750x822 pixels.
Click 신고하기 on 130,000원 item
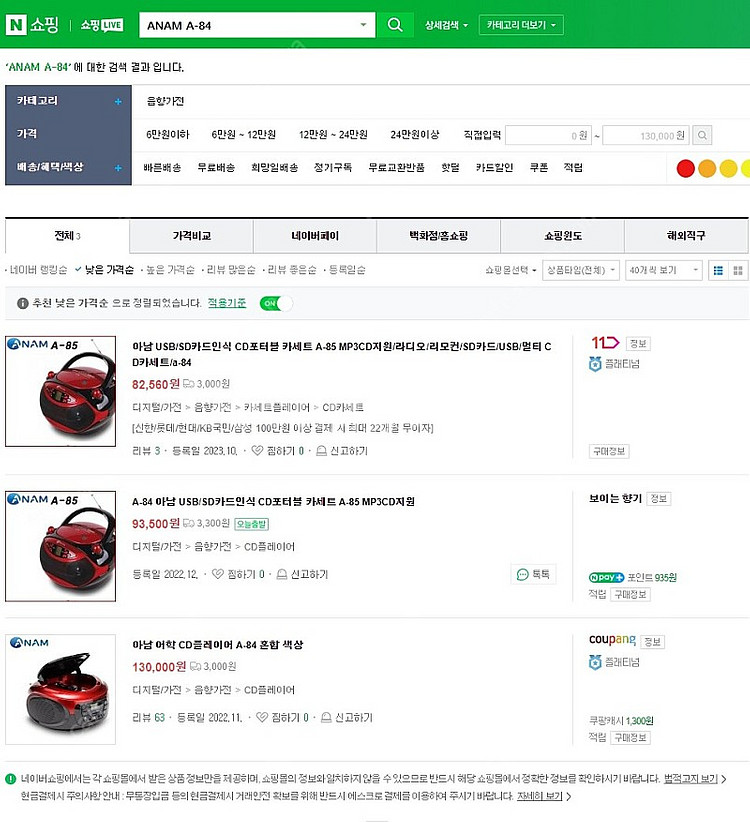347,717
